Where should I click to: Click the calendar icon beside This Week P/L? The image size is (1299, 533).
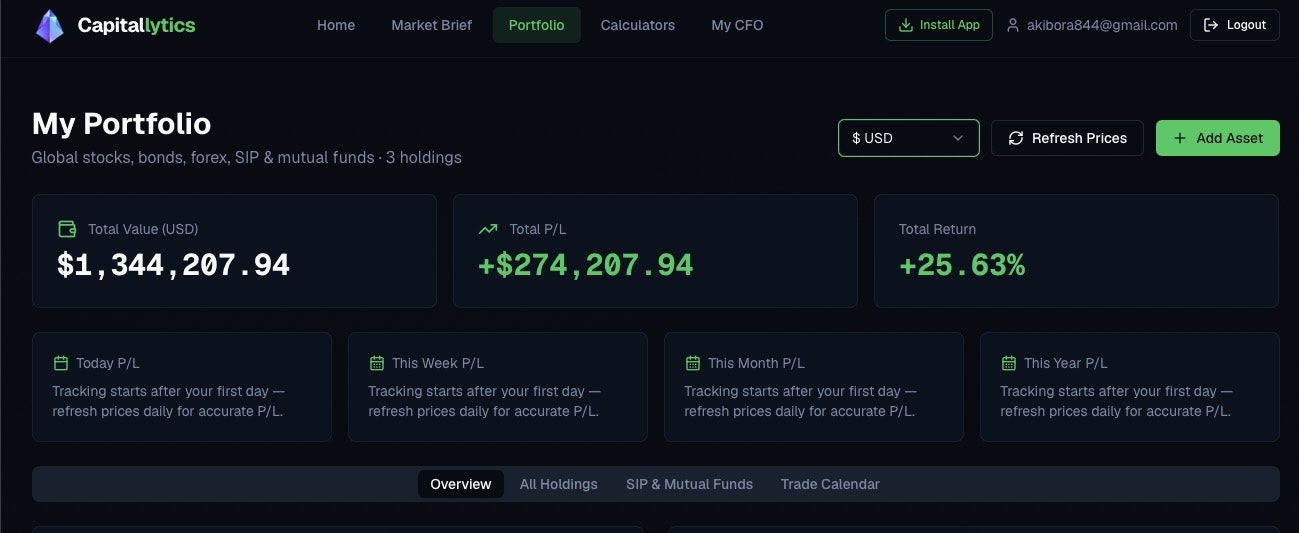[377, 363]
